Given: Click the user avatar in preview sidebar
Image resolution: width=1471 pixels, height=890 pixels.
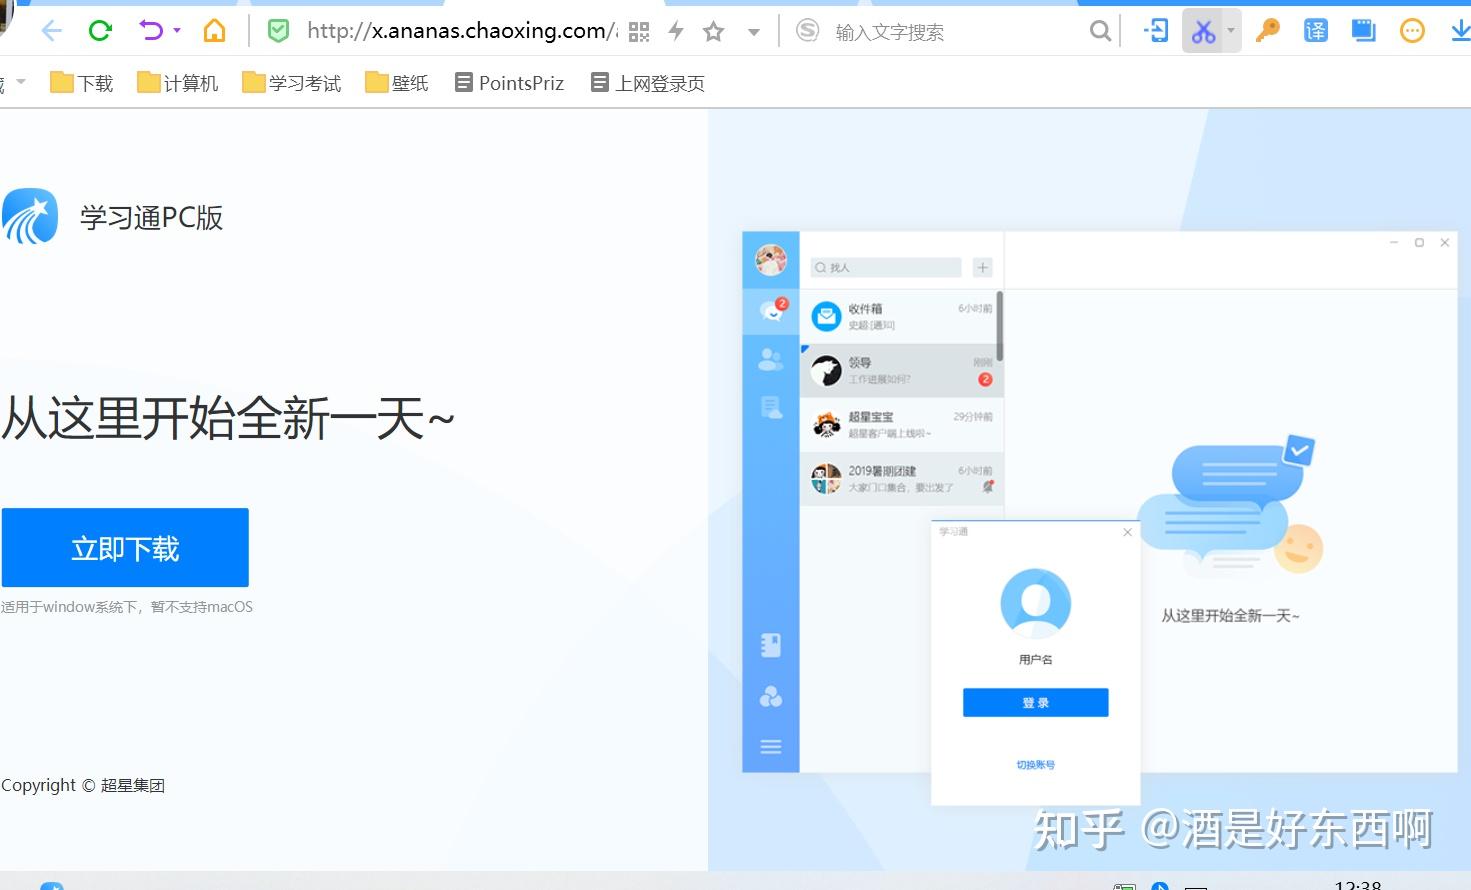Looking at the screenshot, I should click(770, 260).
